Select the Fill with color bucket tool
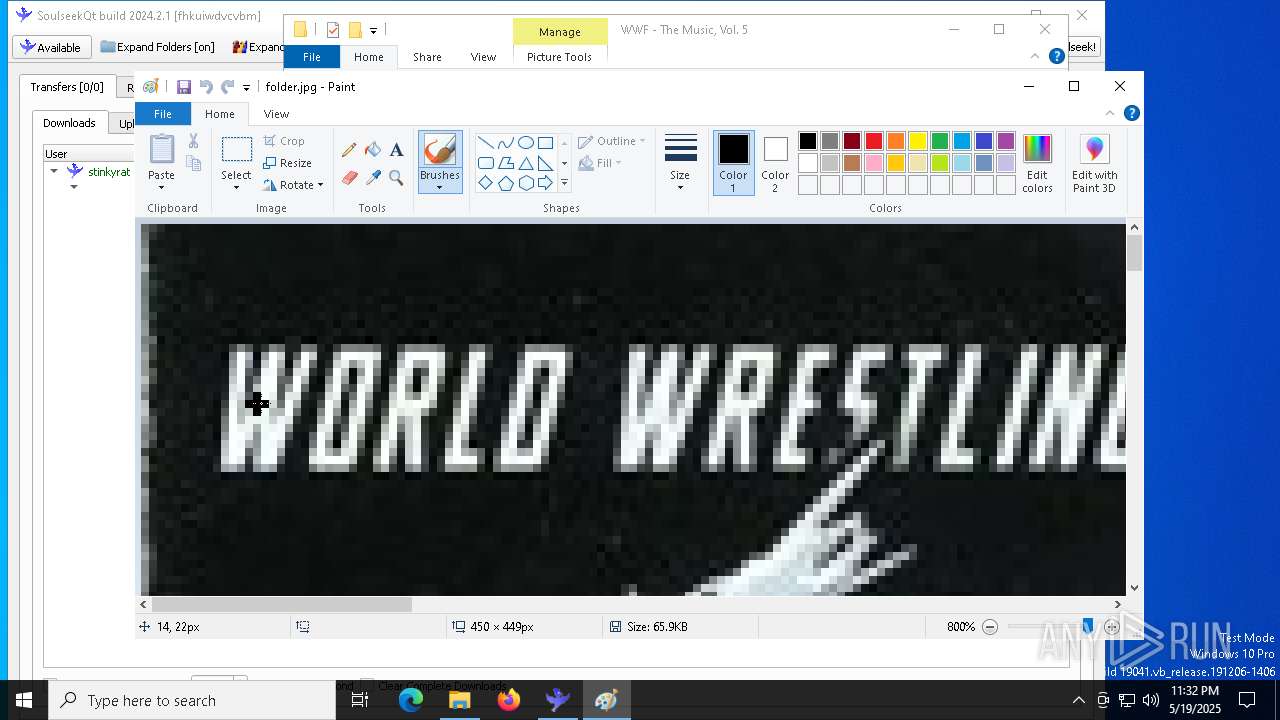Viewport: 1280px width, 720px height. 373,150
